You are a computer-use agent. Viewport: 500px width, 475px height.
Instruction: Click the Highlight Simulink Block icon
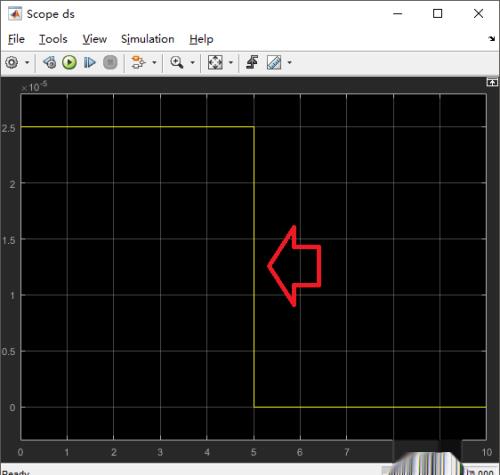click(x=138, y=63)
